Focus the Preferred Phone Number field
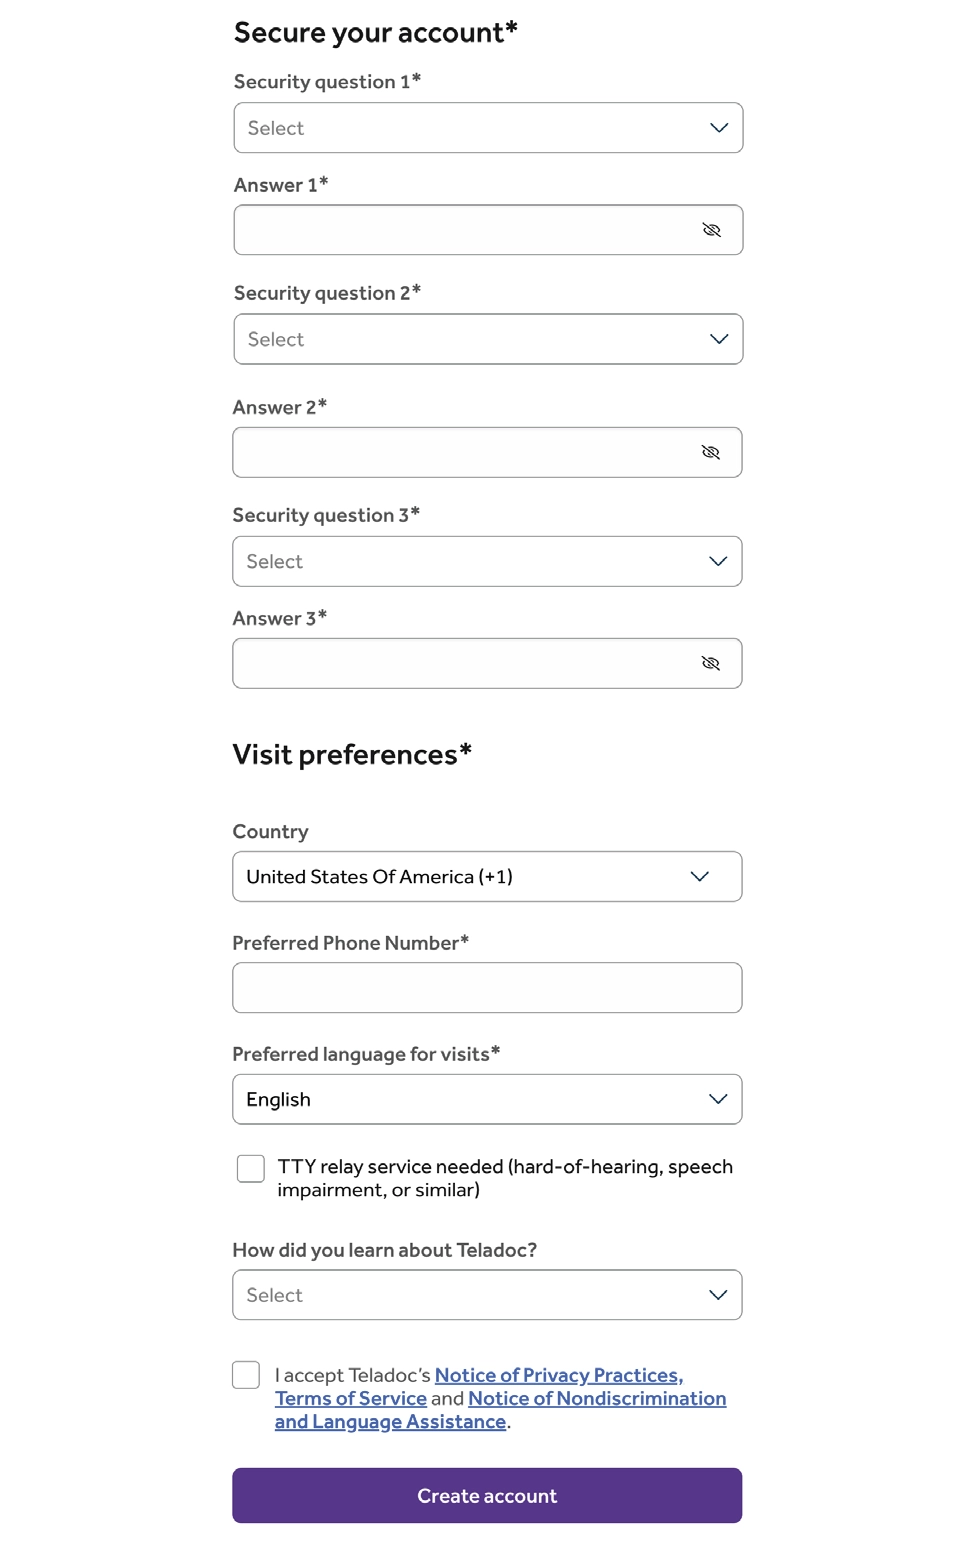958x1555 pixels. point(487,988)
